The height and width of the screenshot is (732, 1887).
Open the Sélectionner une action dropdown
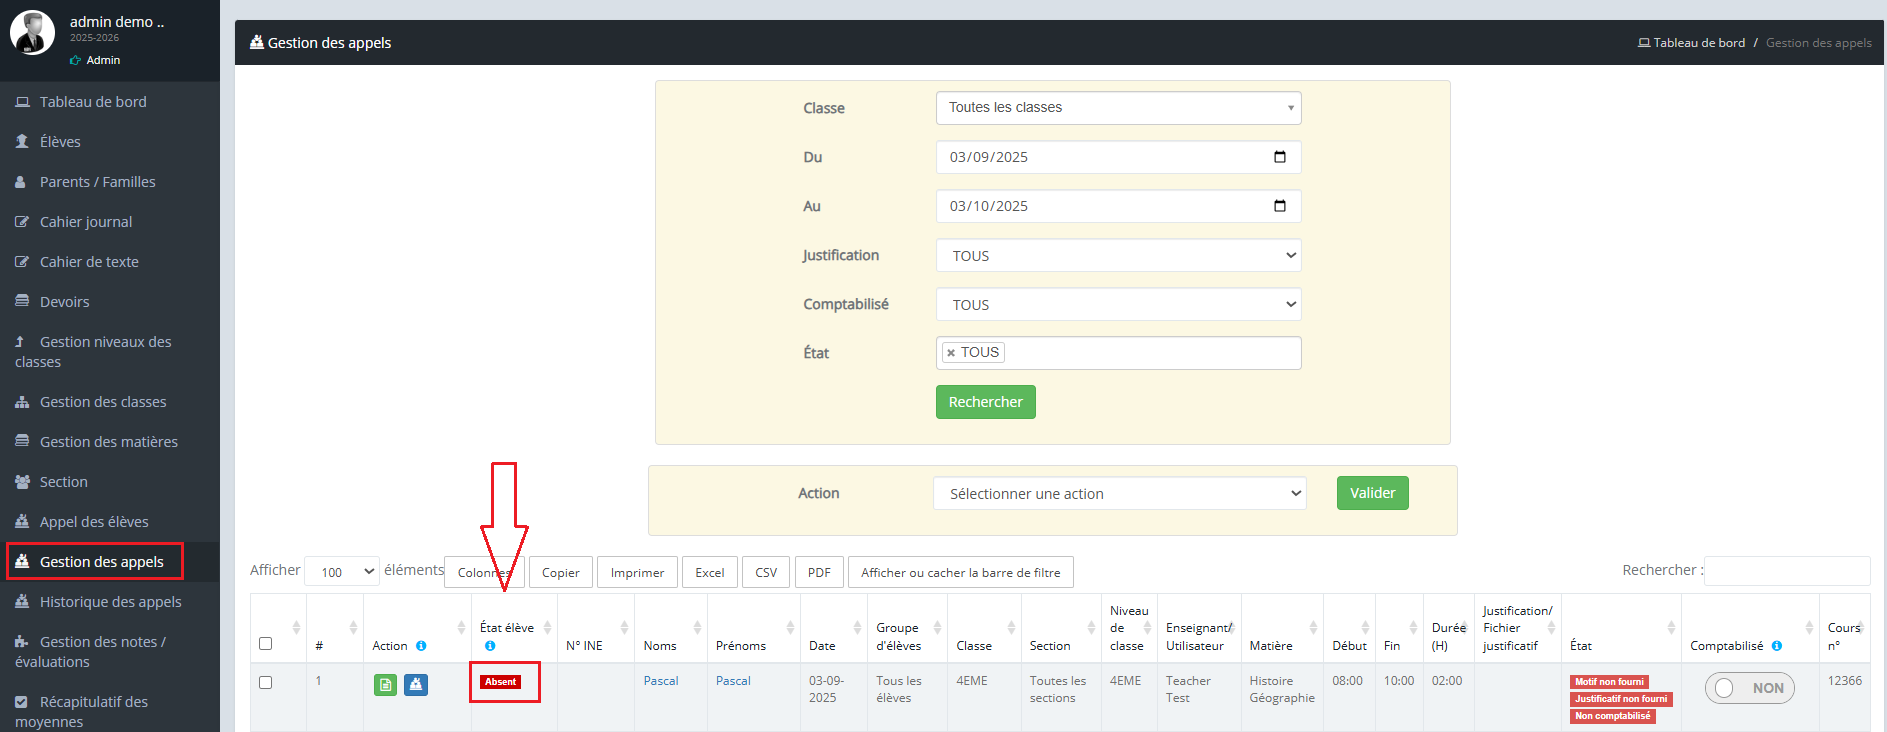[x=1119, y=494]
